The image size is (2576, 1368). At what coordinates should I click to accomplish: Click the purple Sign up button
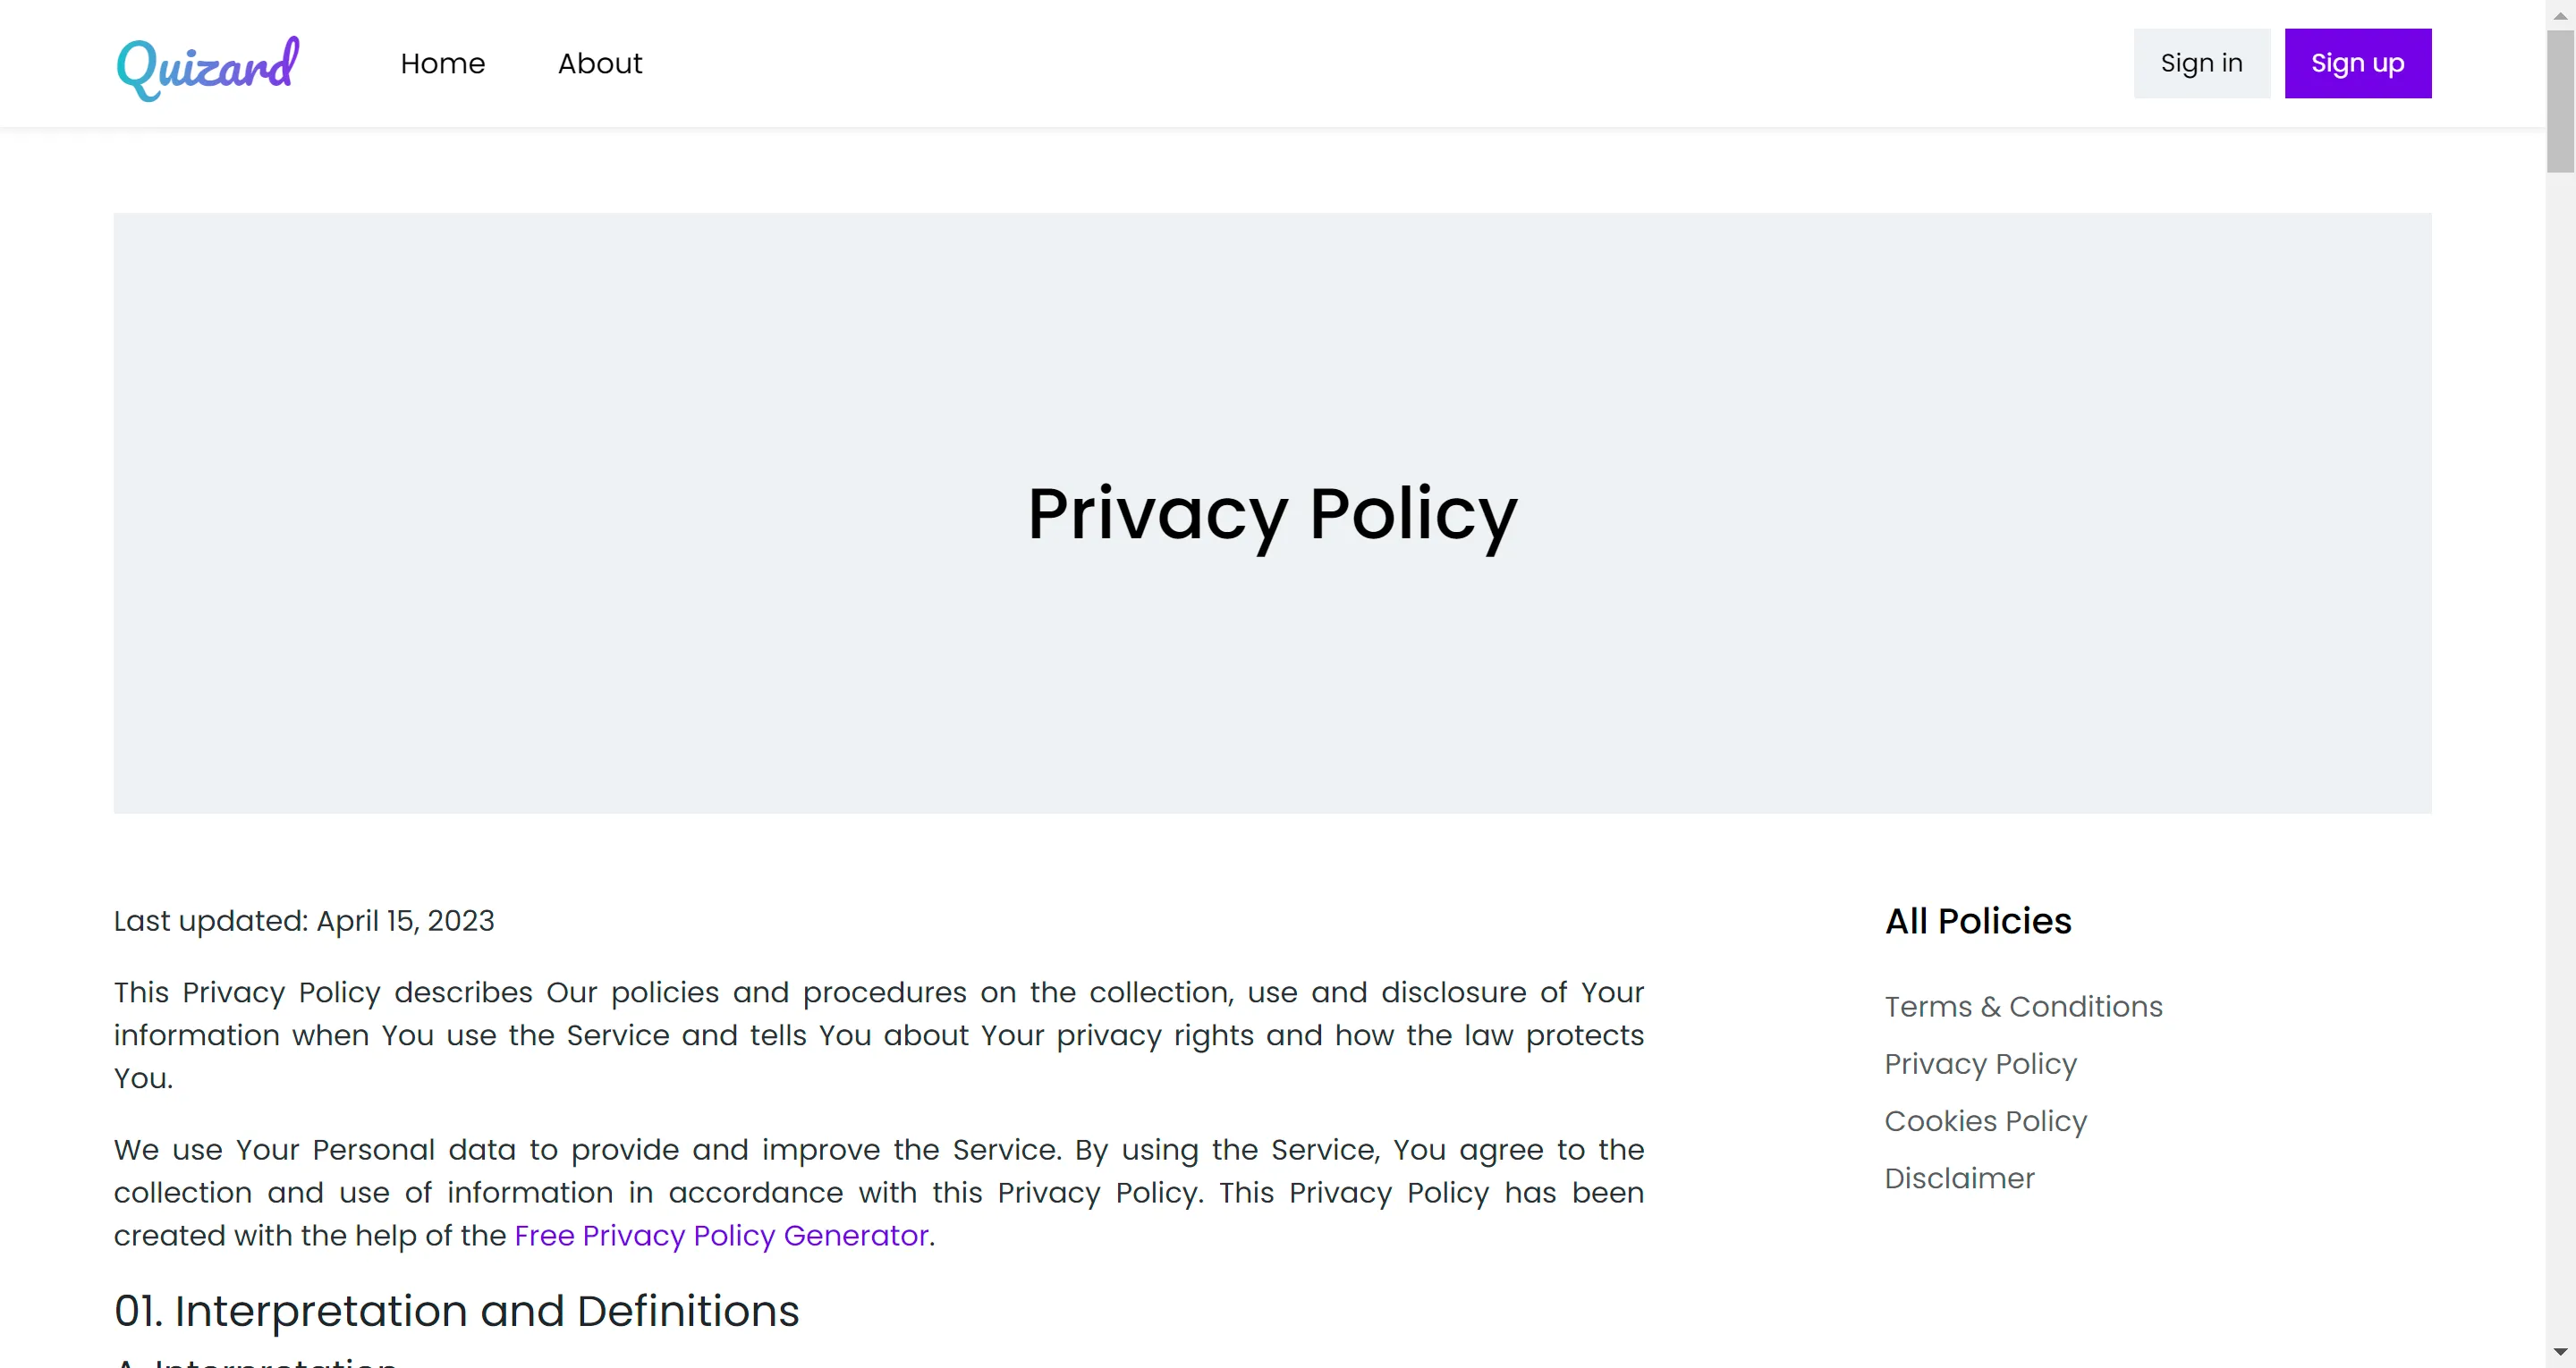(2357, 63)
